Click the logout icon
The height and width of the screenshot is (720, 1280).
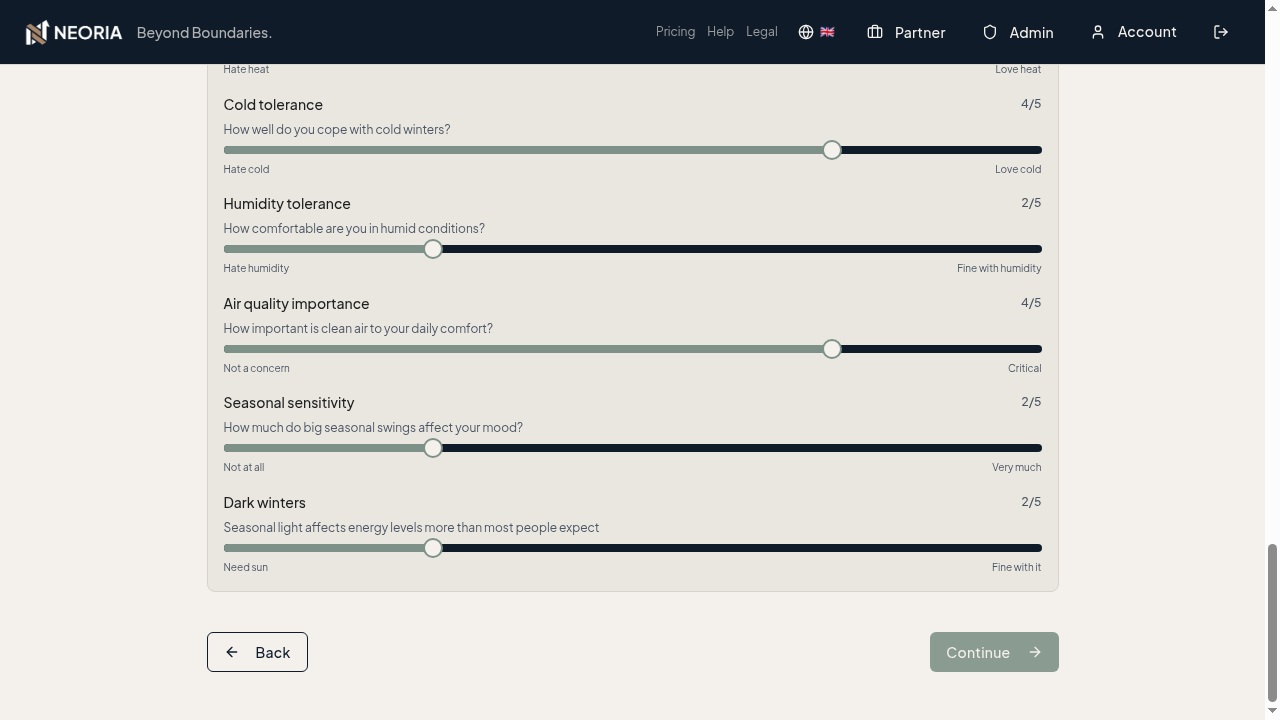click(x=1221, y=32)
